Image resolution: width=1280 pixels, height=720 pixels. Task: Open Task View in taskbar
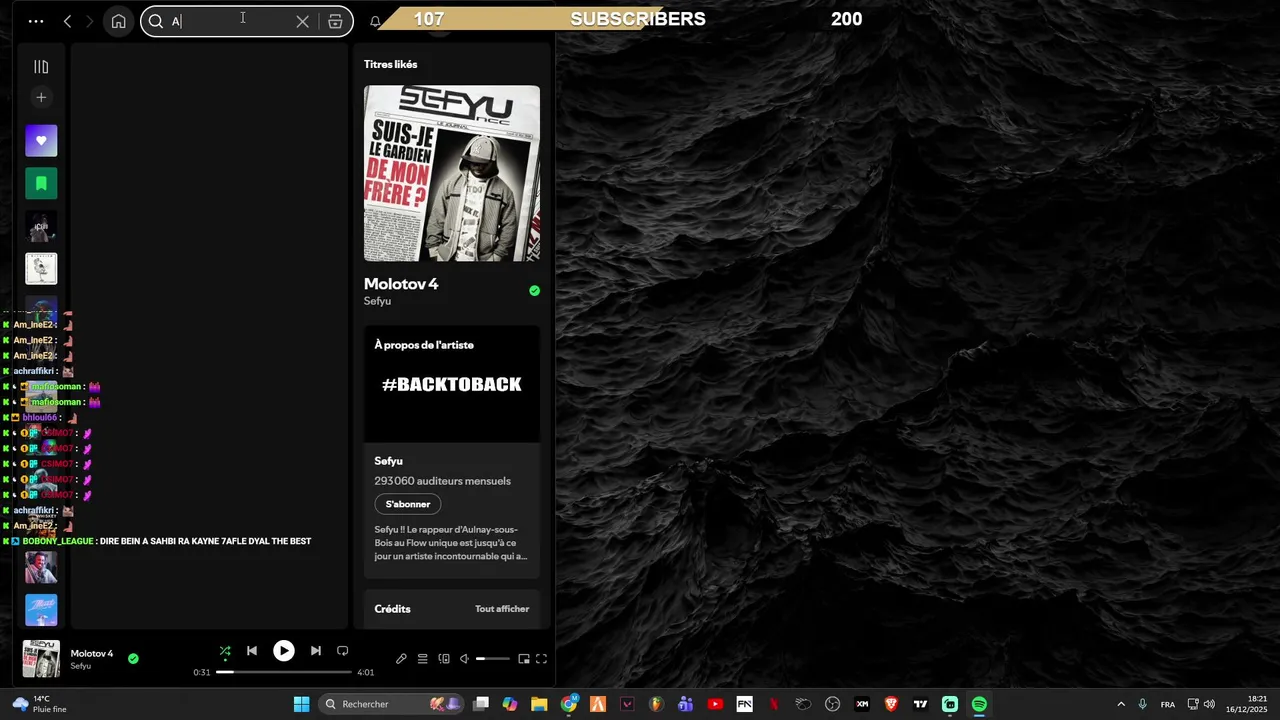481,704
